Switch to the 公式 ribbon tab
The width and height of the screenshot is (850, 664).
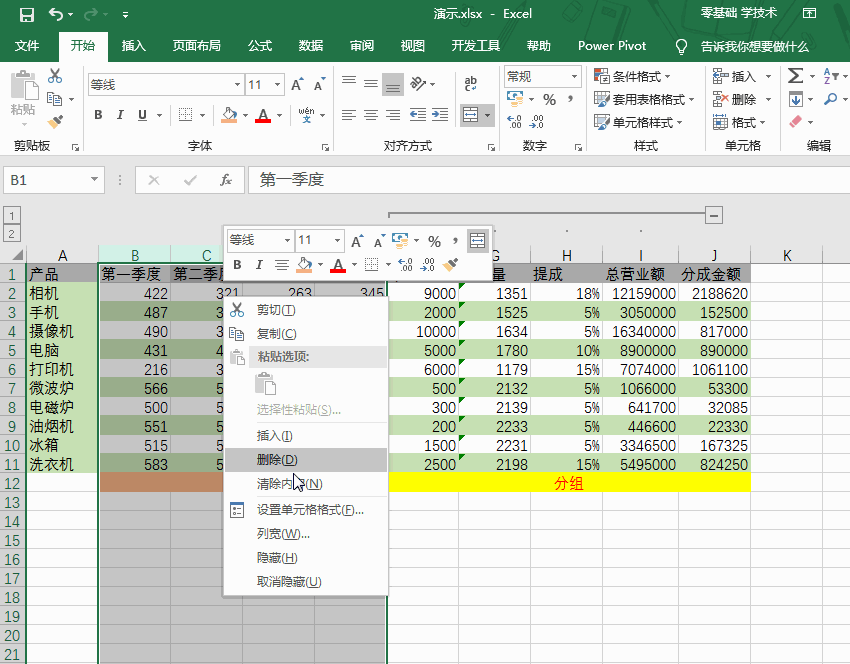click(x=260, y=46)
